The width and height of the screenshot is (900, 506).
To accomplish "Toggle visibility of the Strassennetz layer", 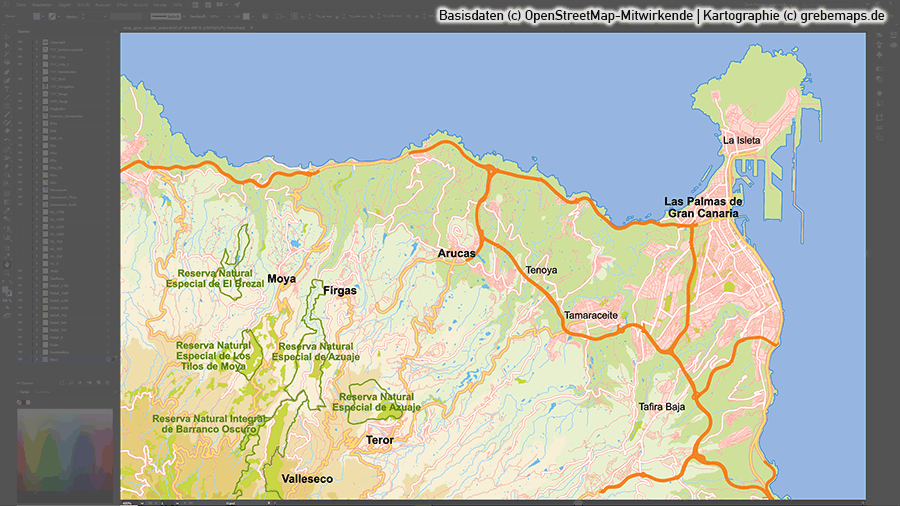I will [x=22, y=188].
